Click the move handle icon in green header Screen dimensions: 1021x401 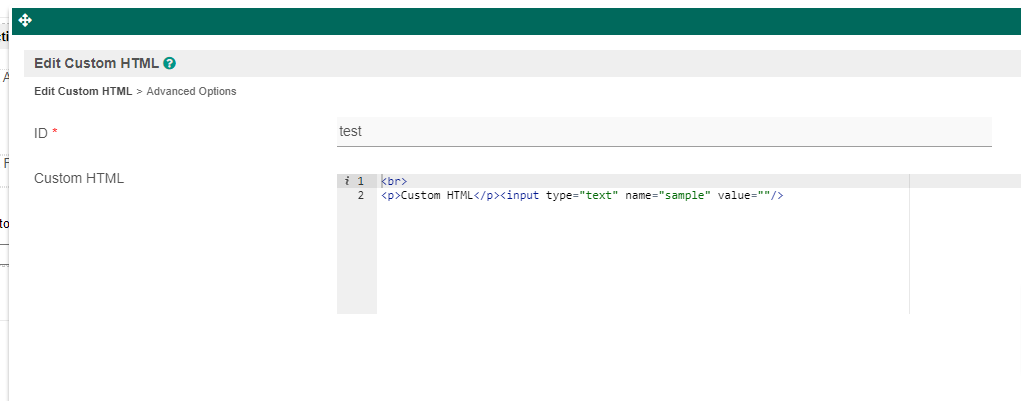point(26,21)
